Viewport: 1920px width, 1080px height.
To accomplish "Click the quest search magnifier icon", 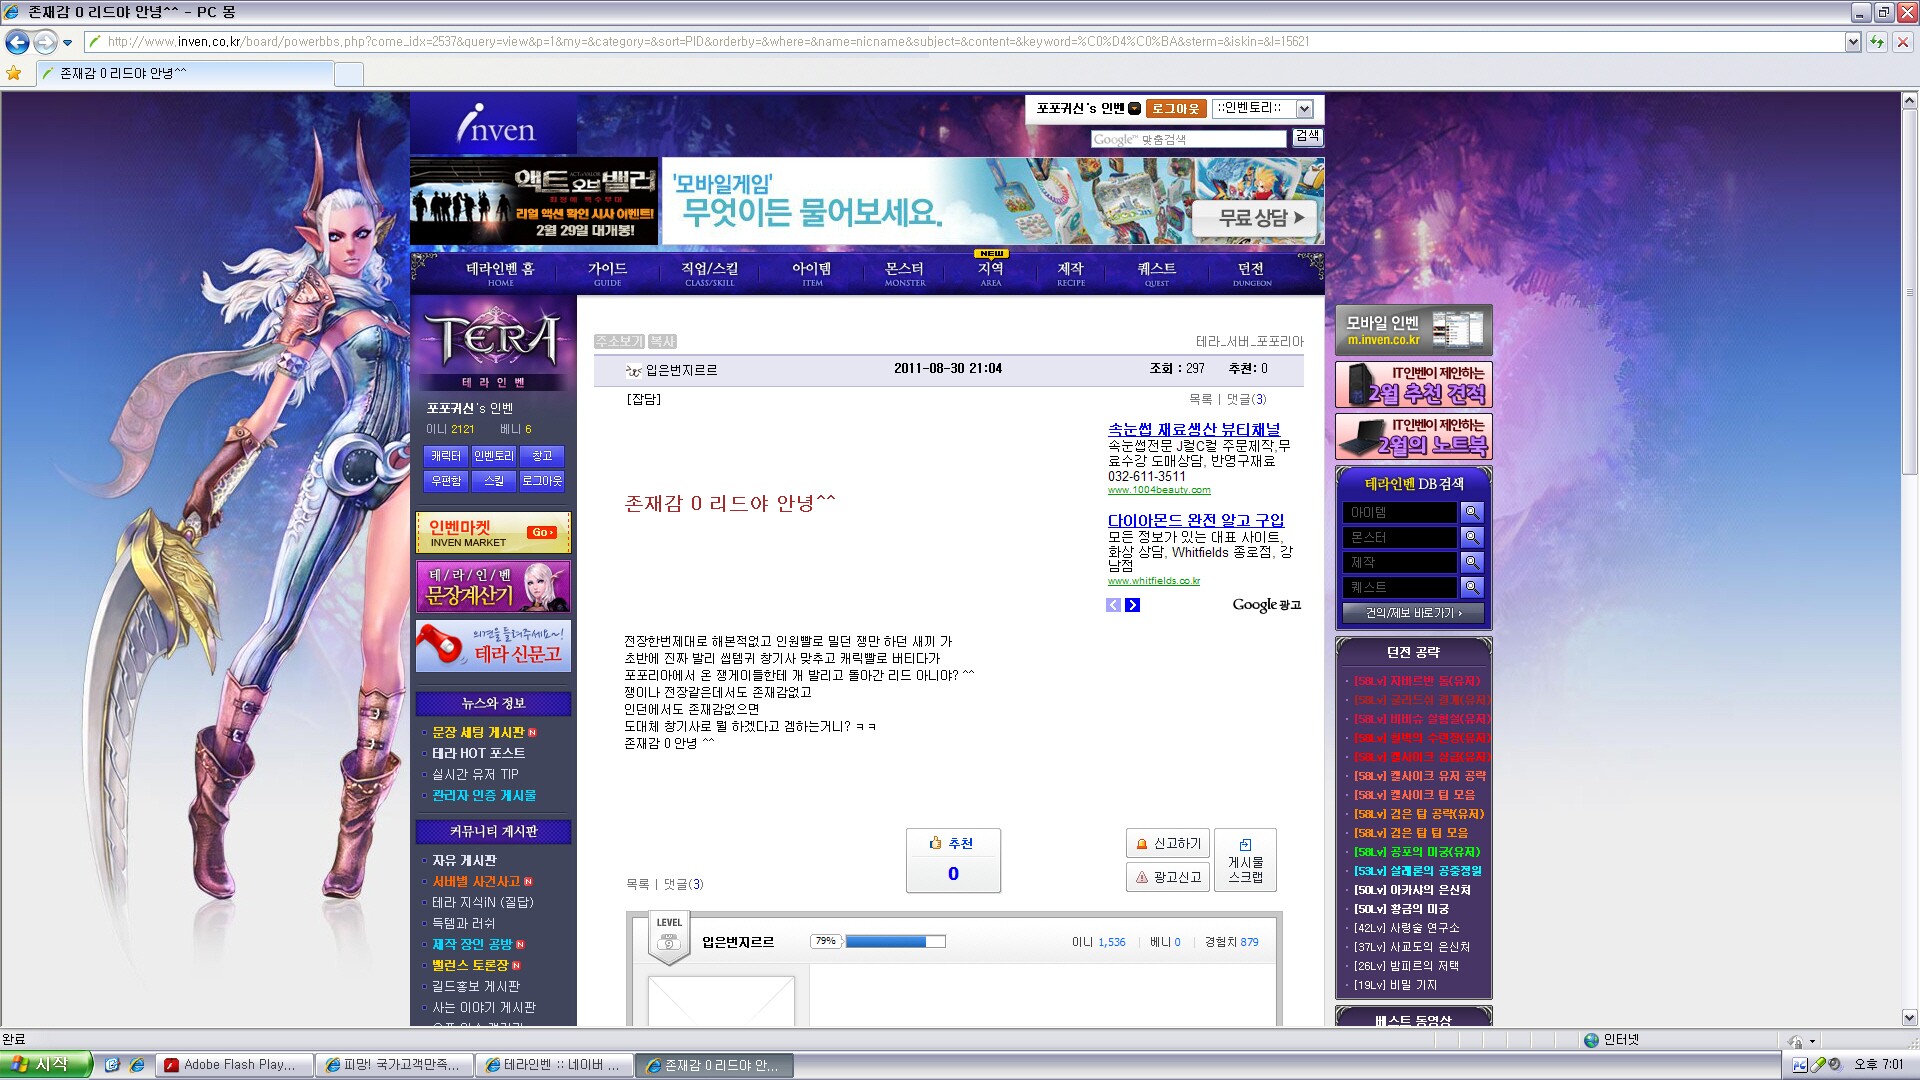I will 1472,587.
